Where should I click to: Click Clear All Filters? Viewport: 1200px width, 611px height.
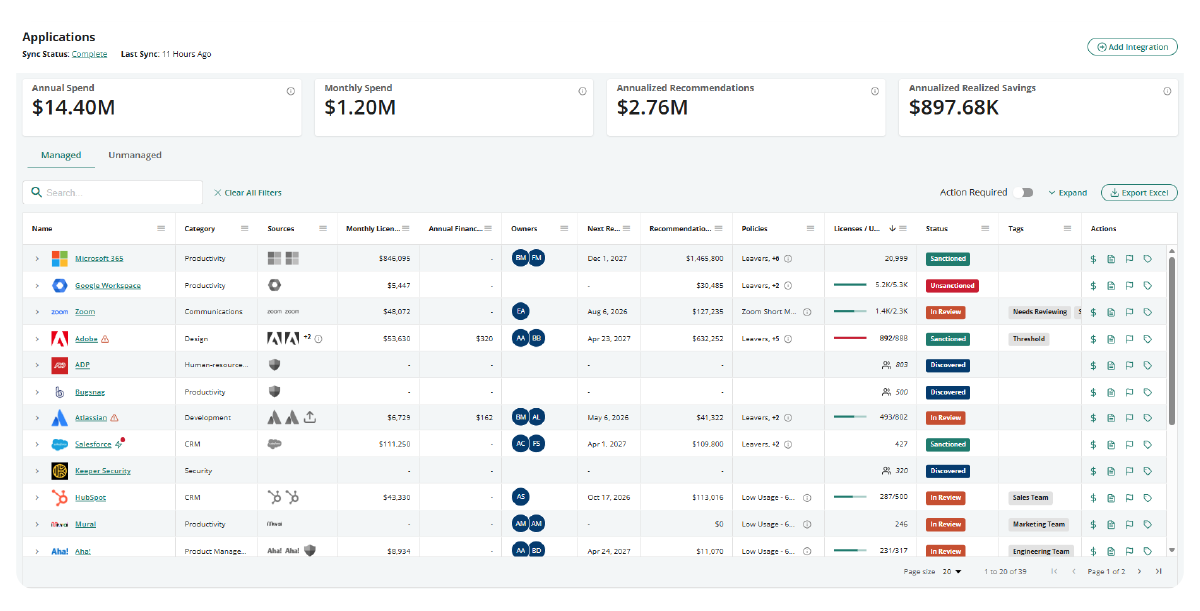[x=248, y=193]
